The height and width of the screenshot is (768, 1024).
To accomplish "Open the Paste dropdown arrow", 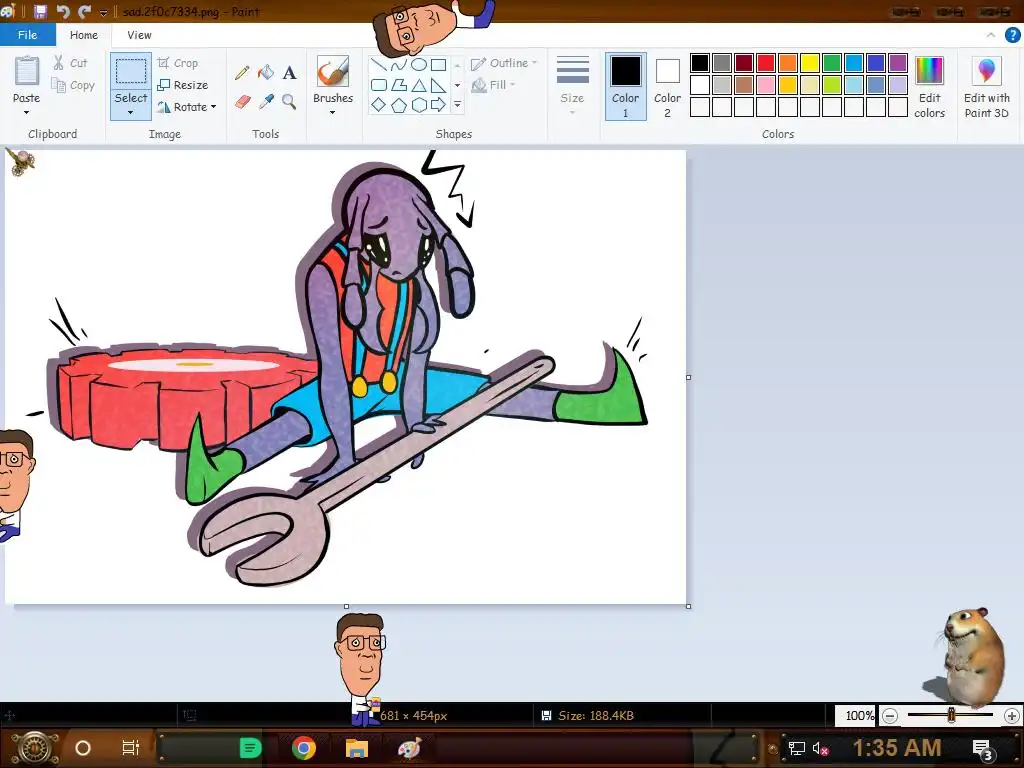I will tap(27, 113).
